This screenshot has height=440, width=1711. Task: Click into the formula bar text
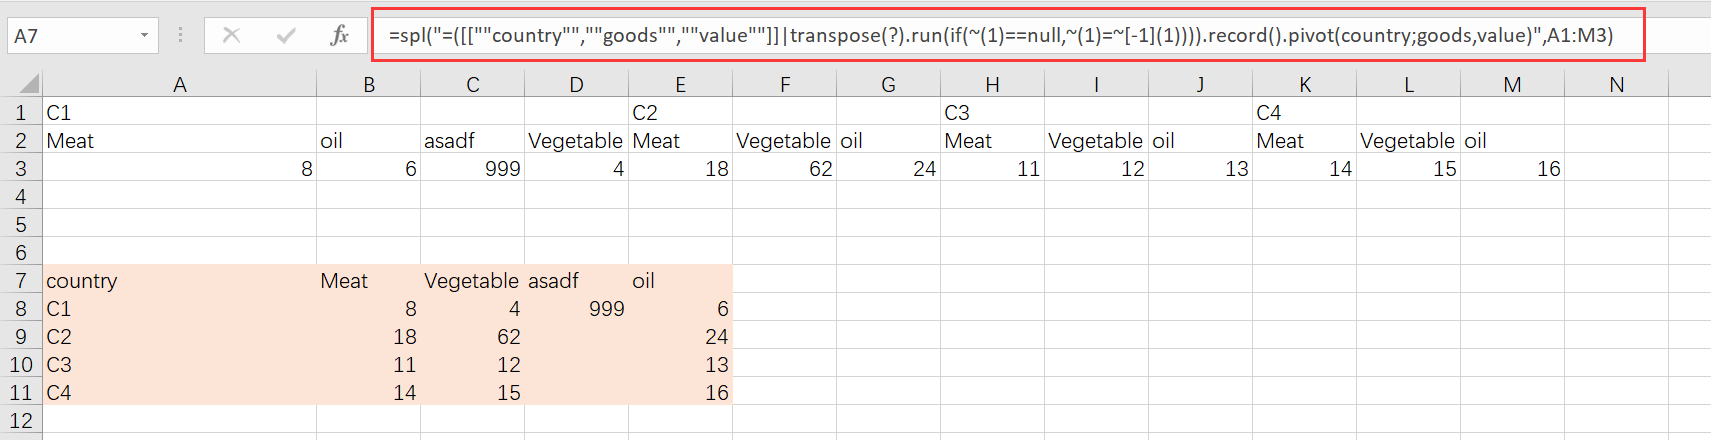[1000, 36]
